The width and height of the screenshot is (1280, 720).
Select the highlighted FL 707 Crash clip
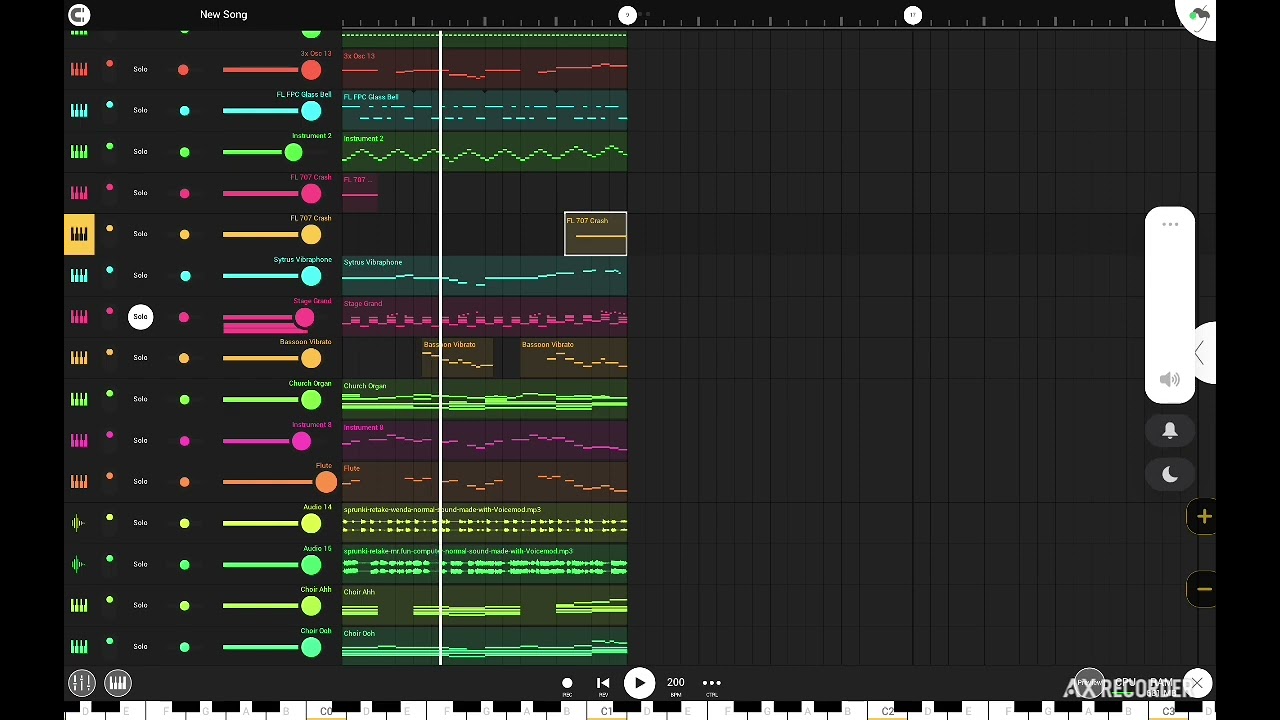point(596,234)
